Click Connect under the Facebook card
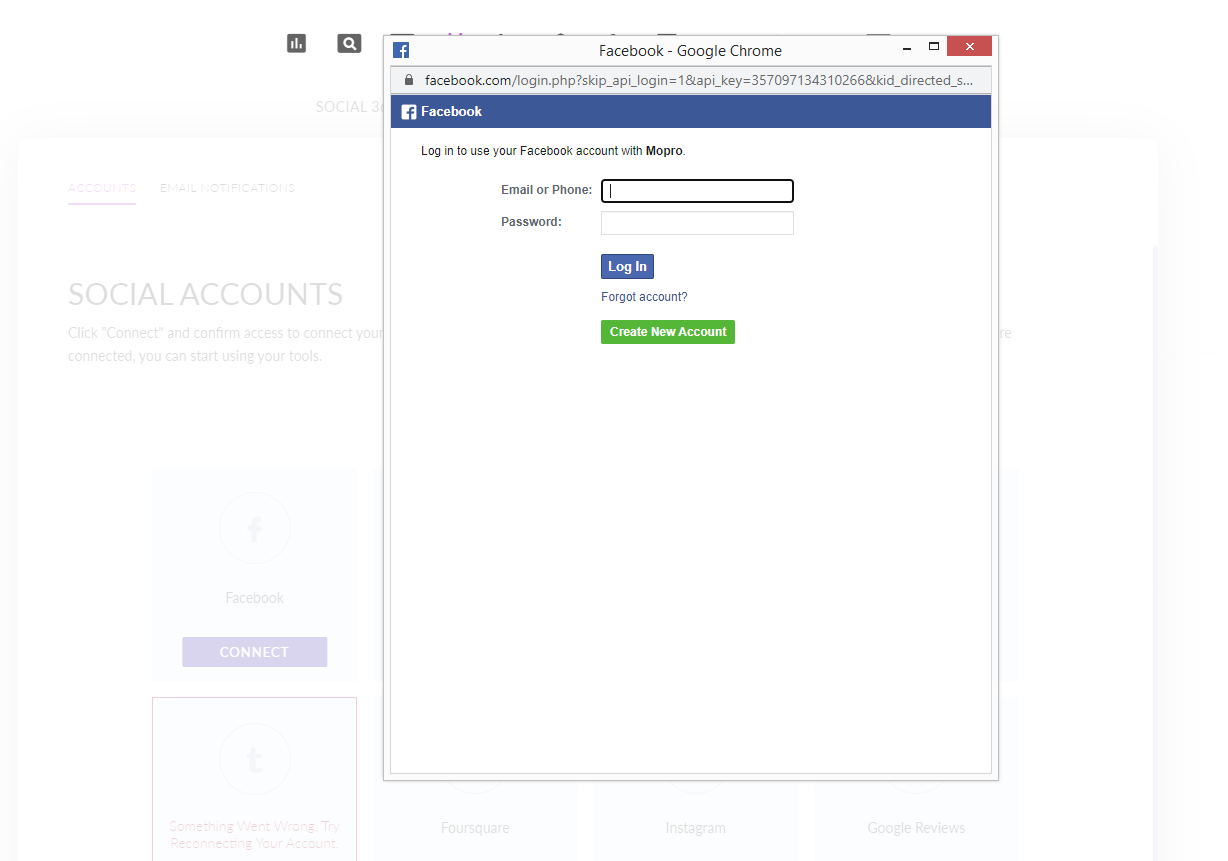The width and height of the screenshot is (1228, 861). (x=254, y=652)
